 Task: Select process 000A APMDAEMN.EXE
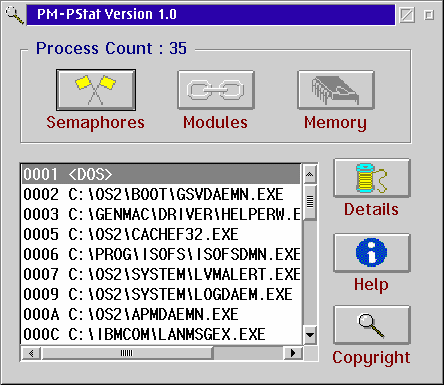click(161, 314)
